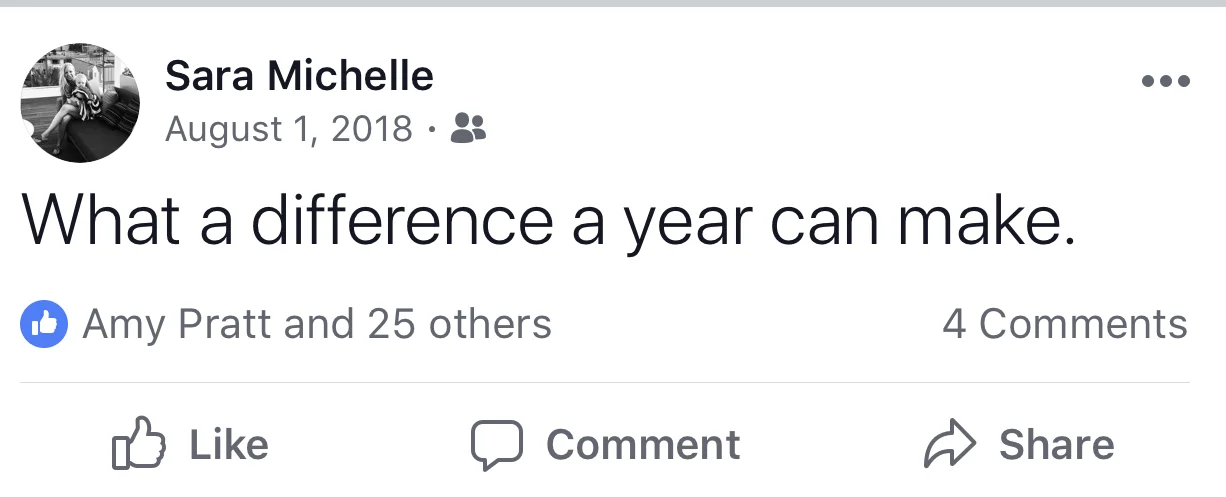1226x497 pixels.
Task: Tap the Share button label
Action: [1056, 445]
